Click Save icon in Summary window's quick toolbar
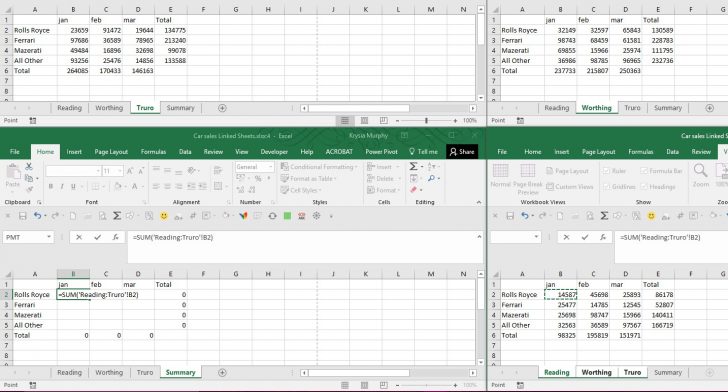The width and height of the screenshot is (728, 392). [23, 216]
